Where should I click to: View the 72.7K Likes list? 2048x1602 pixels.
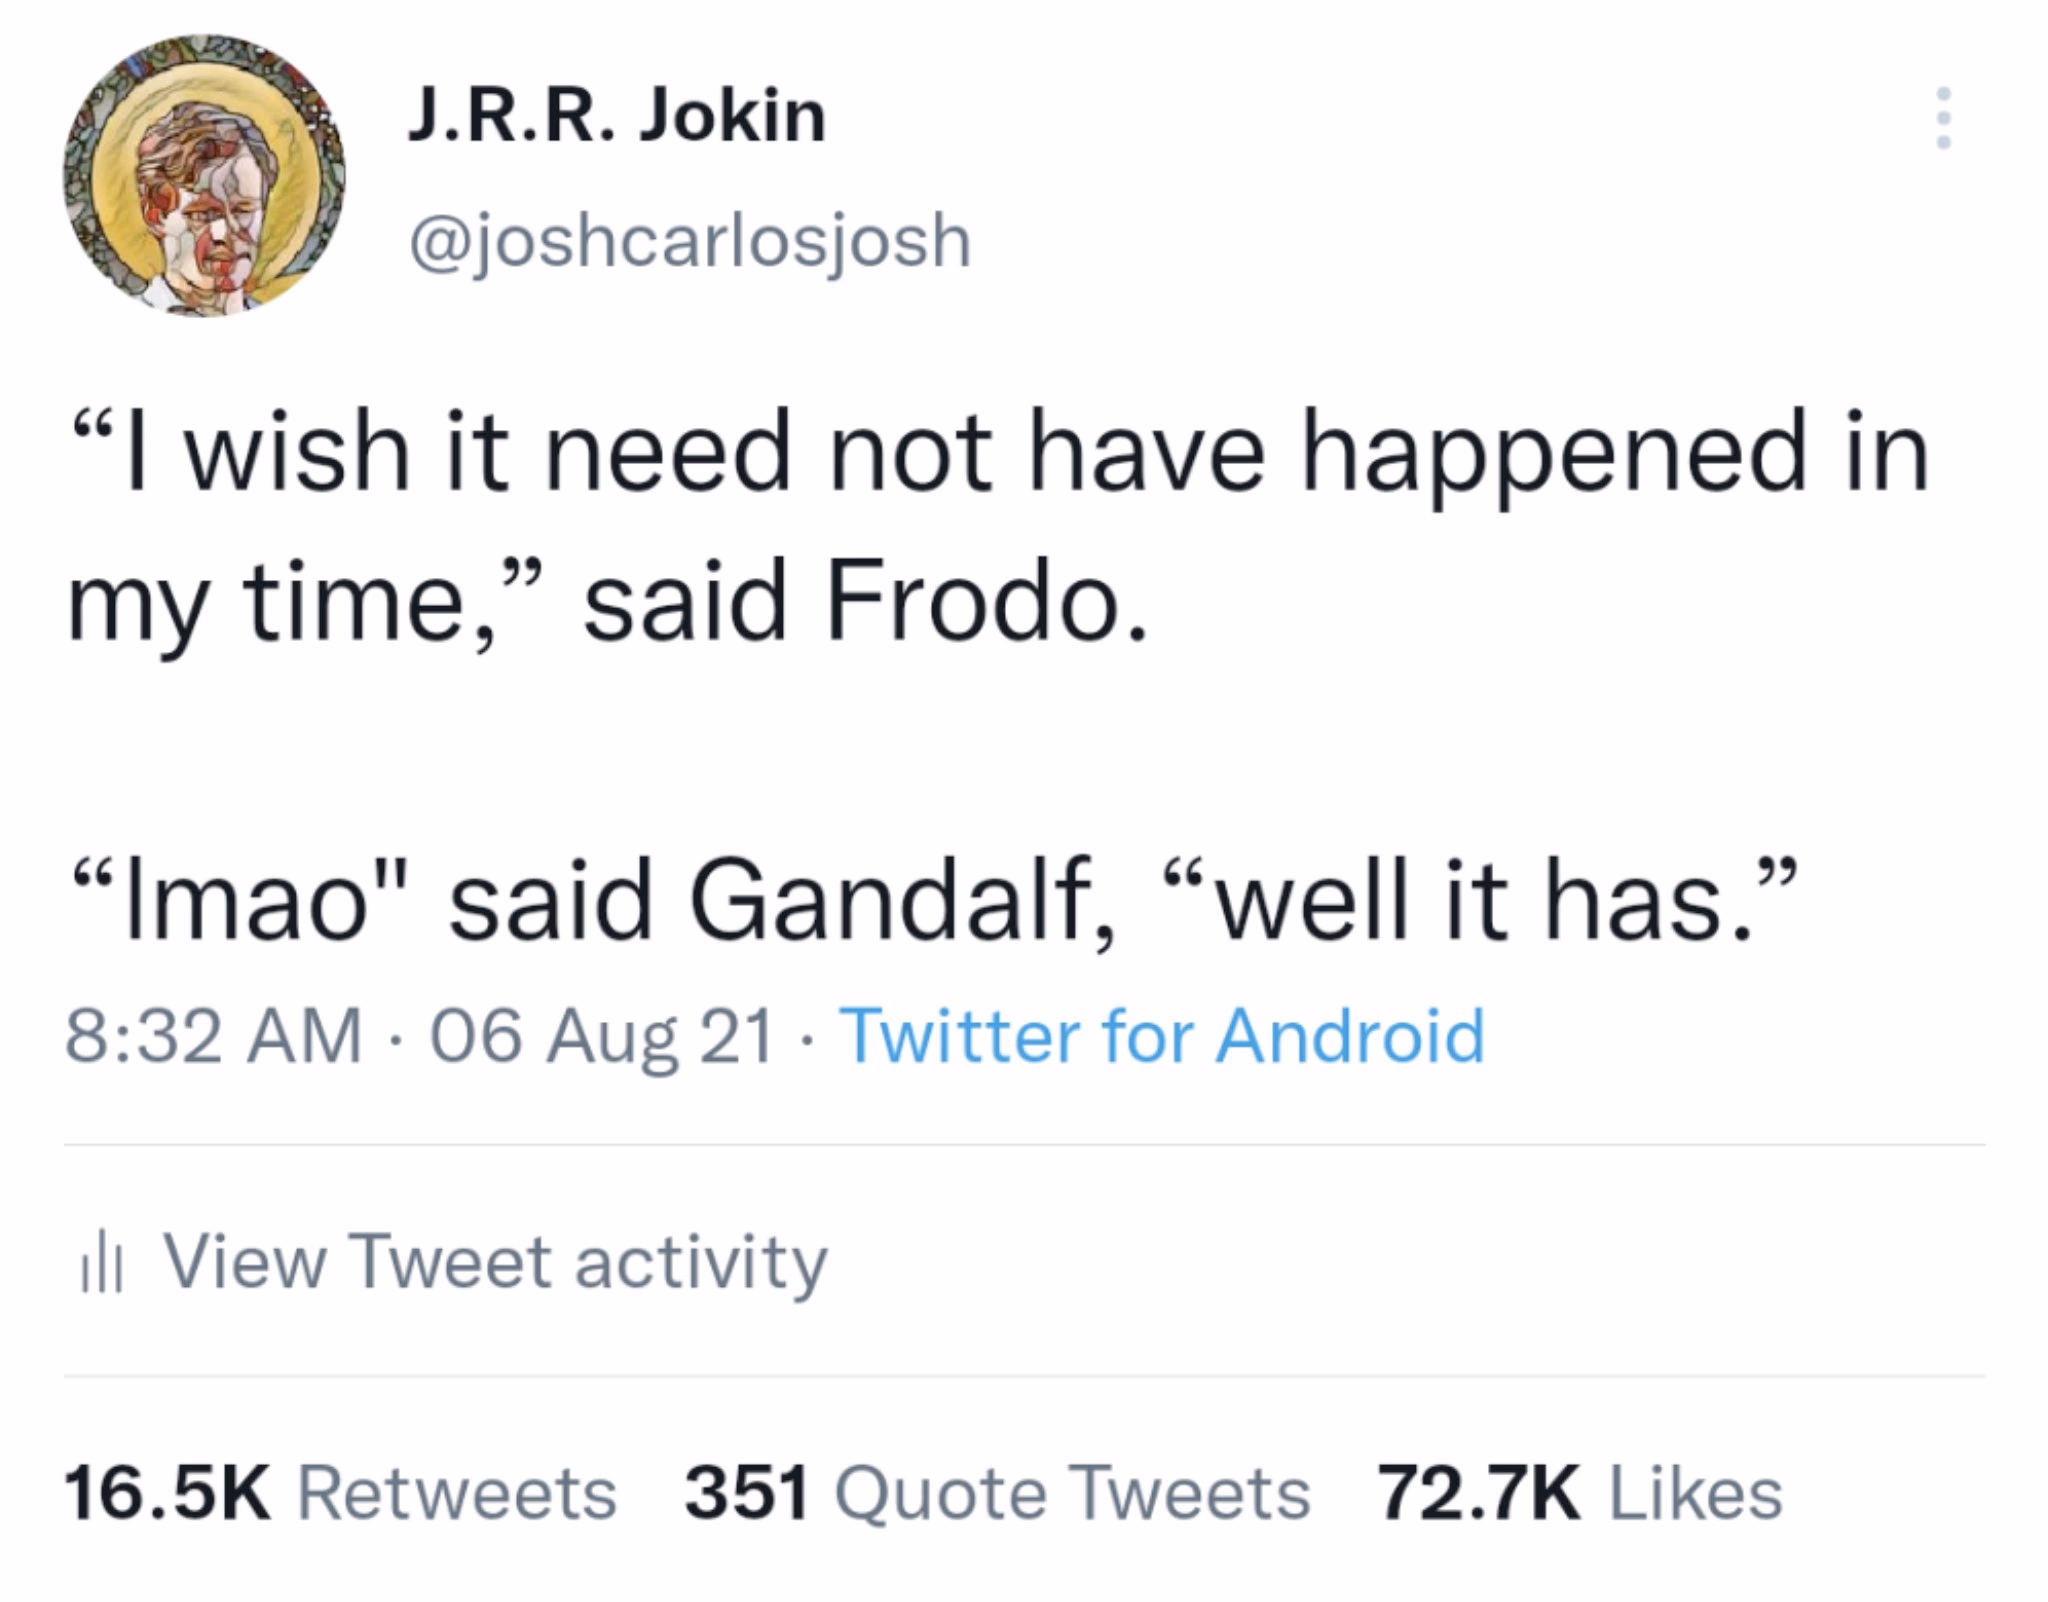click(1580, 1494)
